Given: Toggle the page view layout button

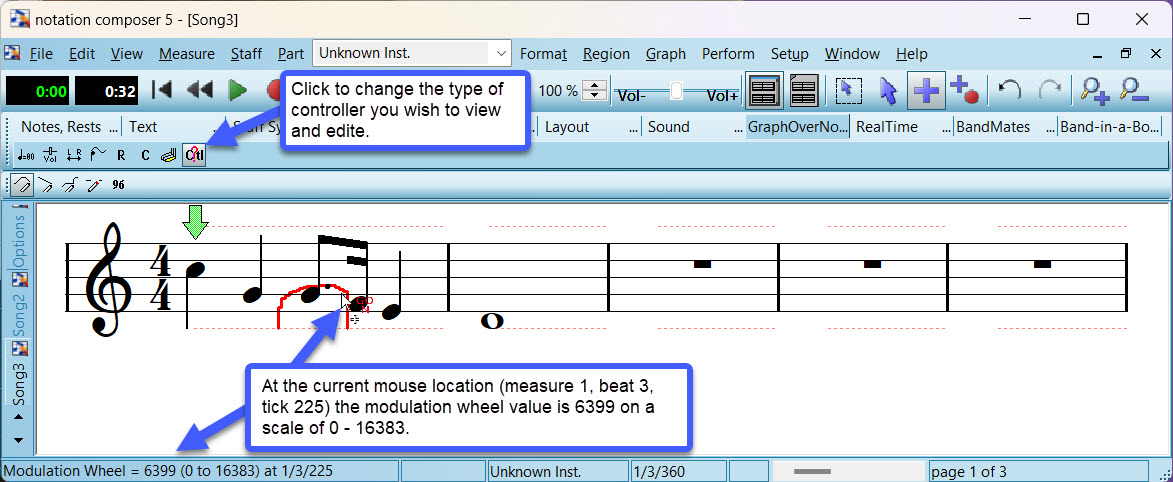Looking at the screenshot, I should pos(765,91).
